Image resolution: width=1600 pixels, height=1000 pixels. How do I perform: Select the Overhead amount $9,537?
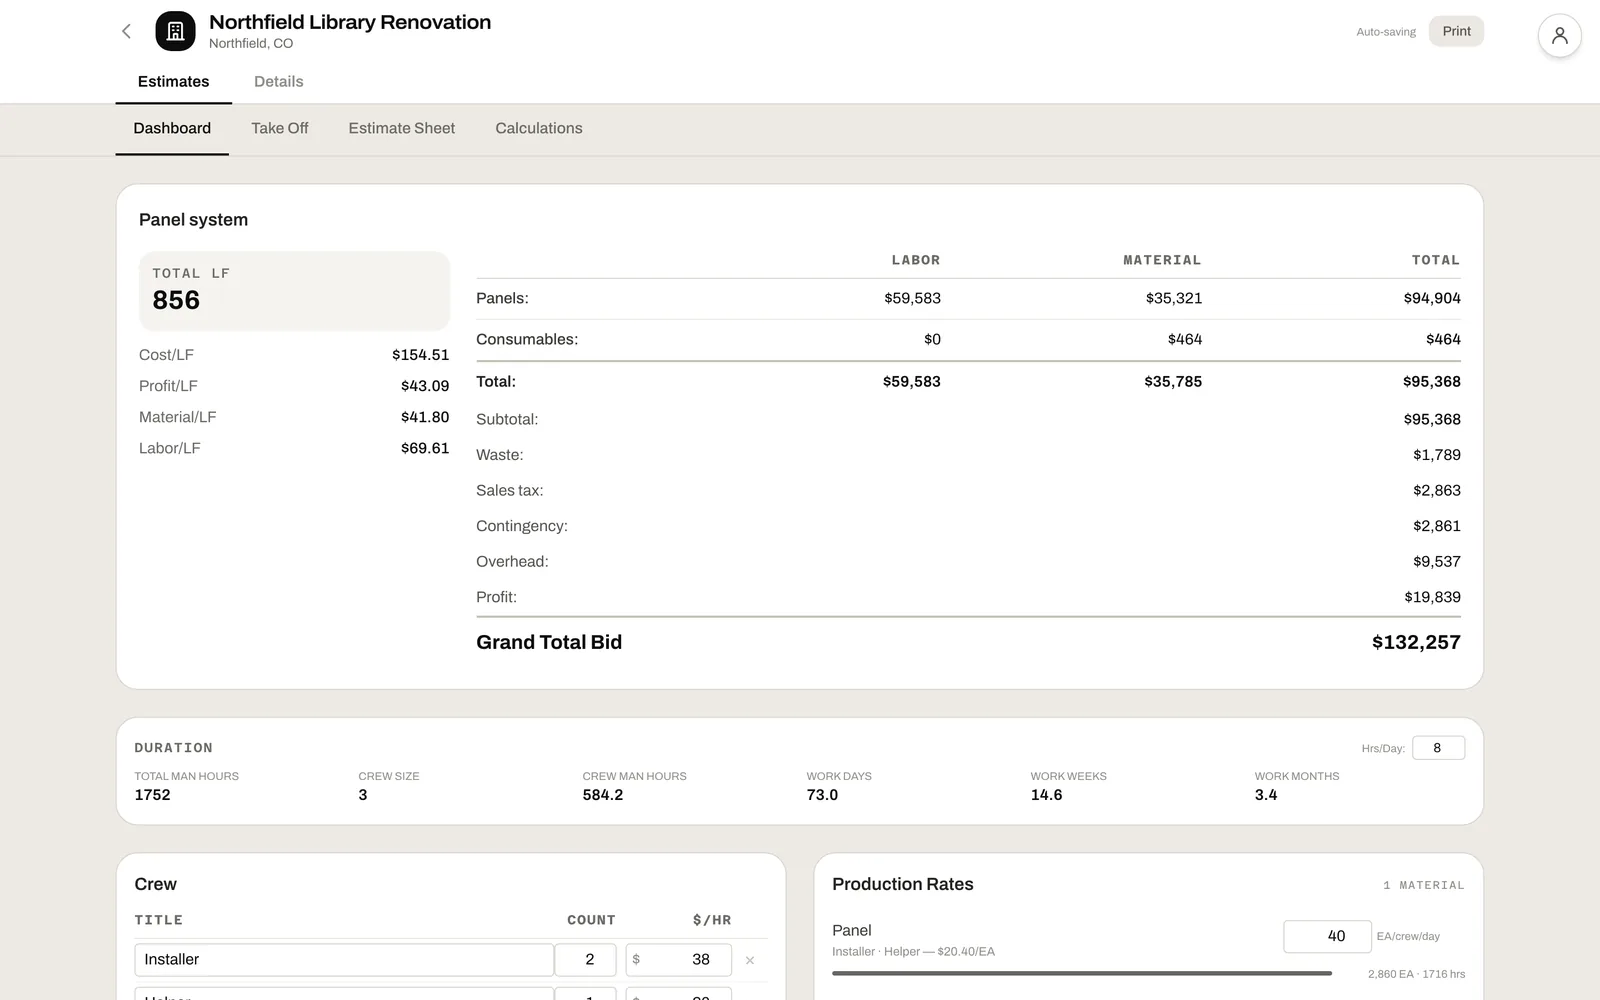pos(1437,562)
